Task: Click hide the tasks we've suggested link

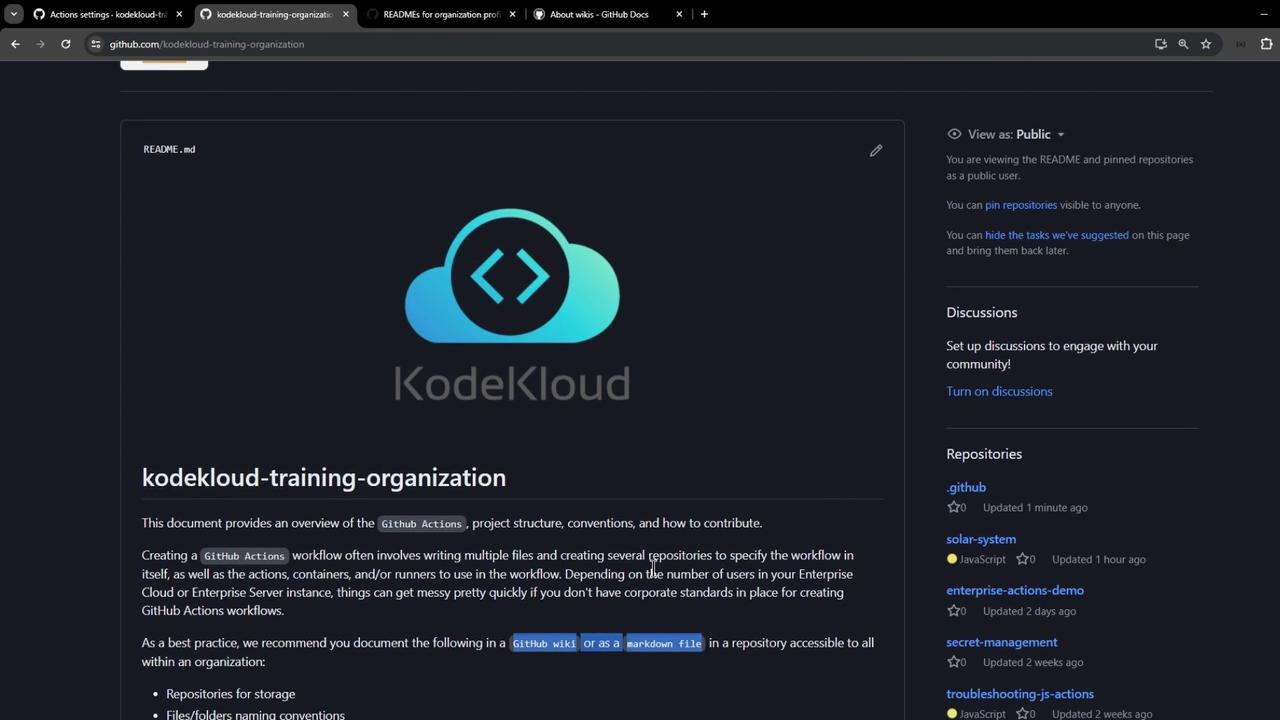Action: [1057, 235]
